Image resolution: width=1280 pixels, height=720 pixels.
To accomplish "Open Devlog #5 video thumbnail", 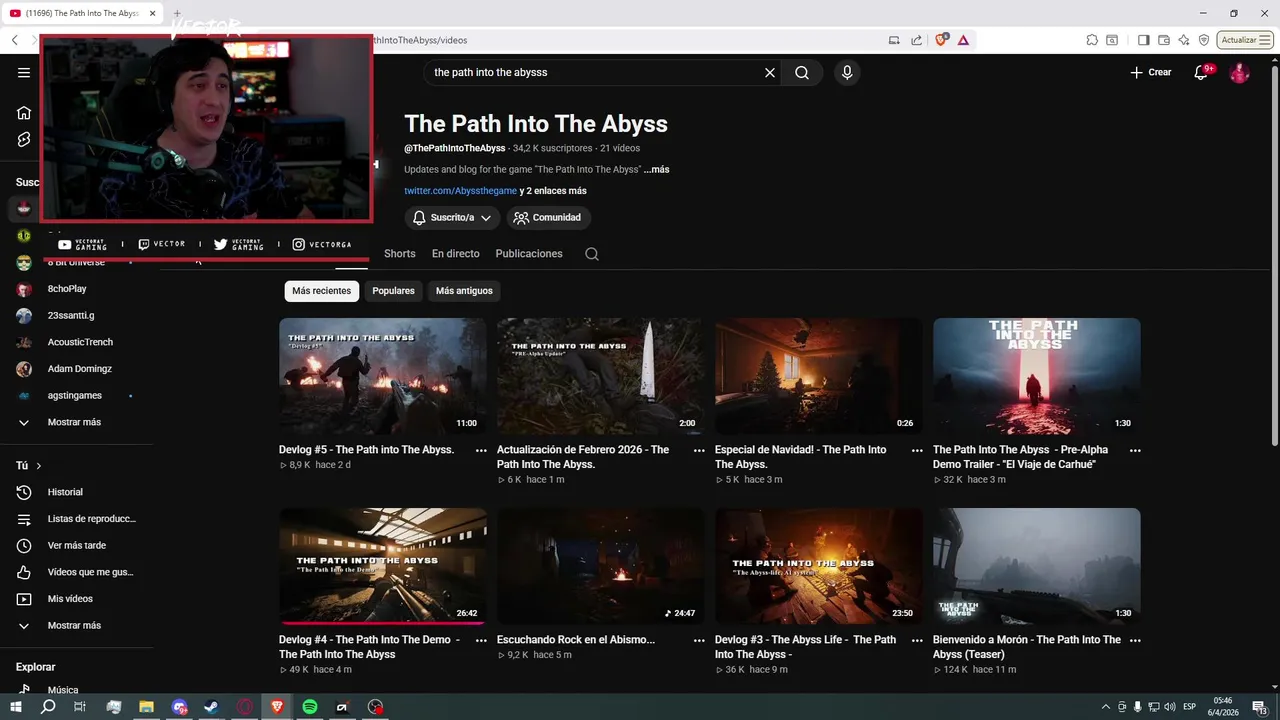I will pos(383,376).
